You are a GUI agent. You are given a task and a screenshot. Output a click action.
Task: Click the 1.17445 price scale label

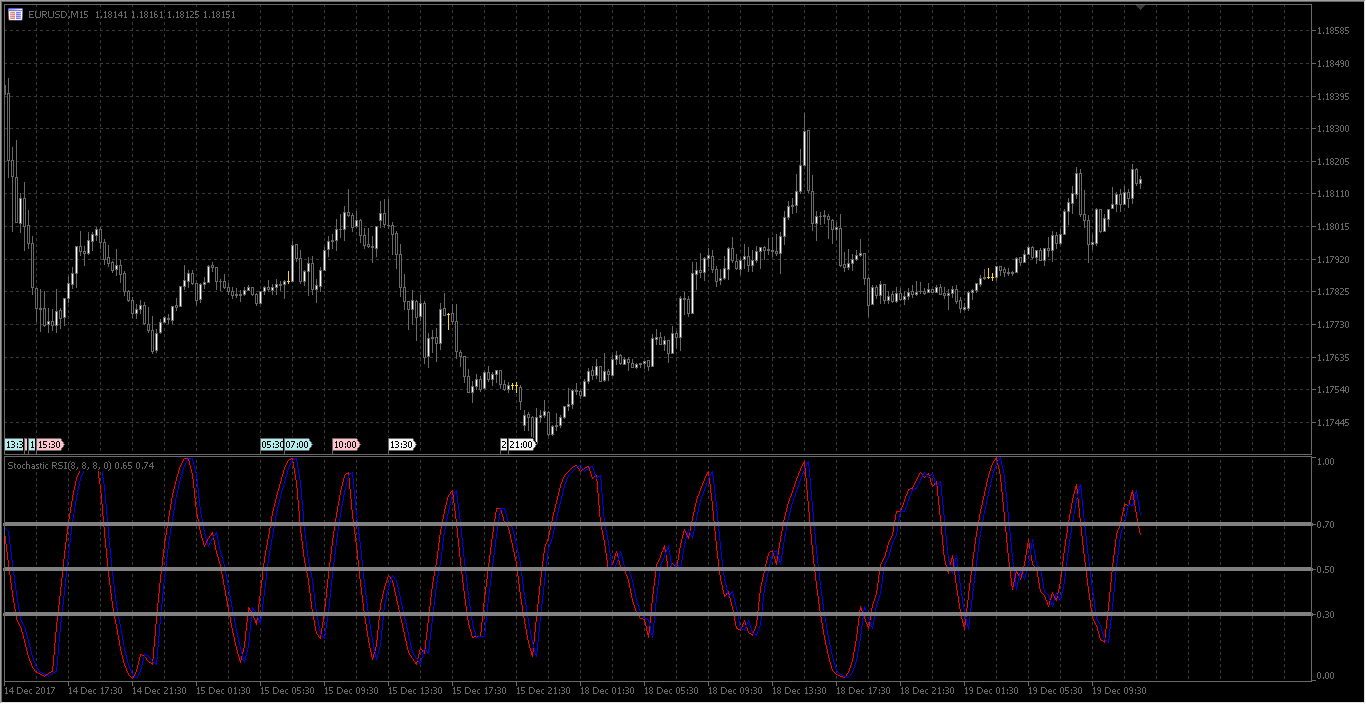pyautogui.click(x=1334, y=423)
